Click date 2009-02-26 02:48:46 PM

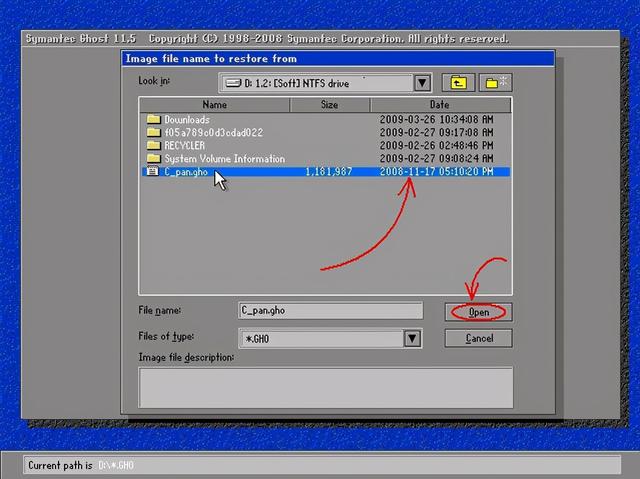point(436,146)
